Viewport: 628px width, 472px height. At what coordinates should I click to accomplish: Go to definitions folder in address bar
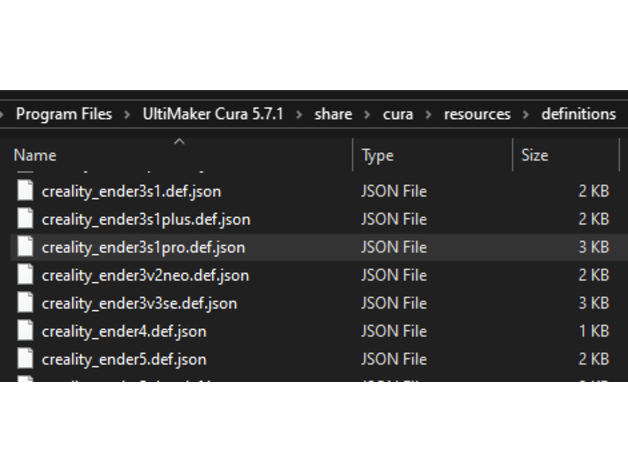[x=578, y=114]
